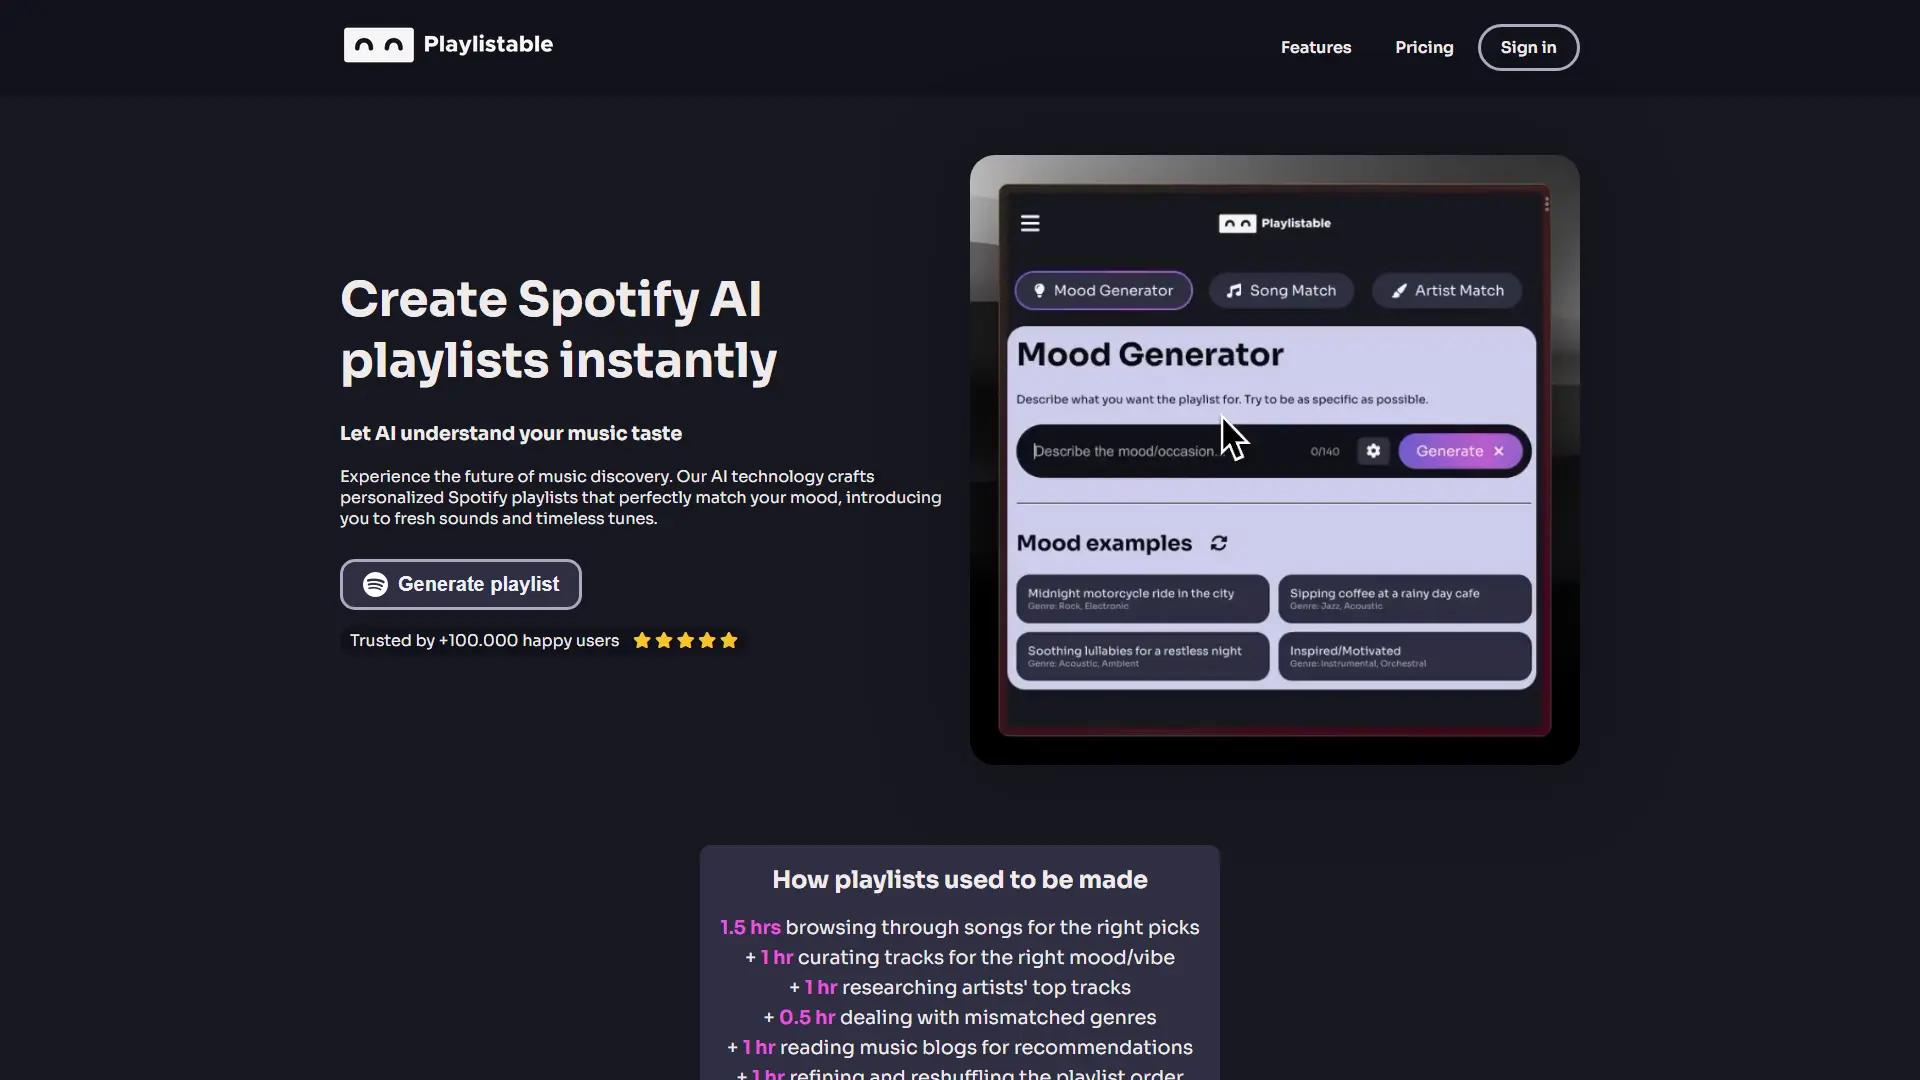
Task: Select the lightbulb Mood Generator icon
Action: tap(1041, 290)
